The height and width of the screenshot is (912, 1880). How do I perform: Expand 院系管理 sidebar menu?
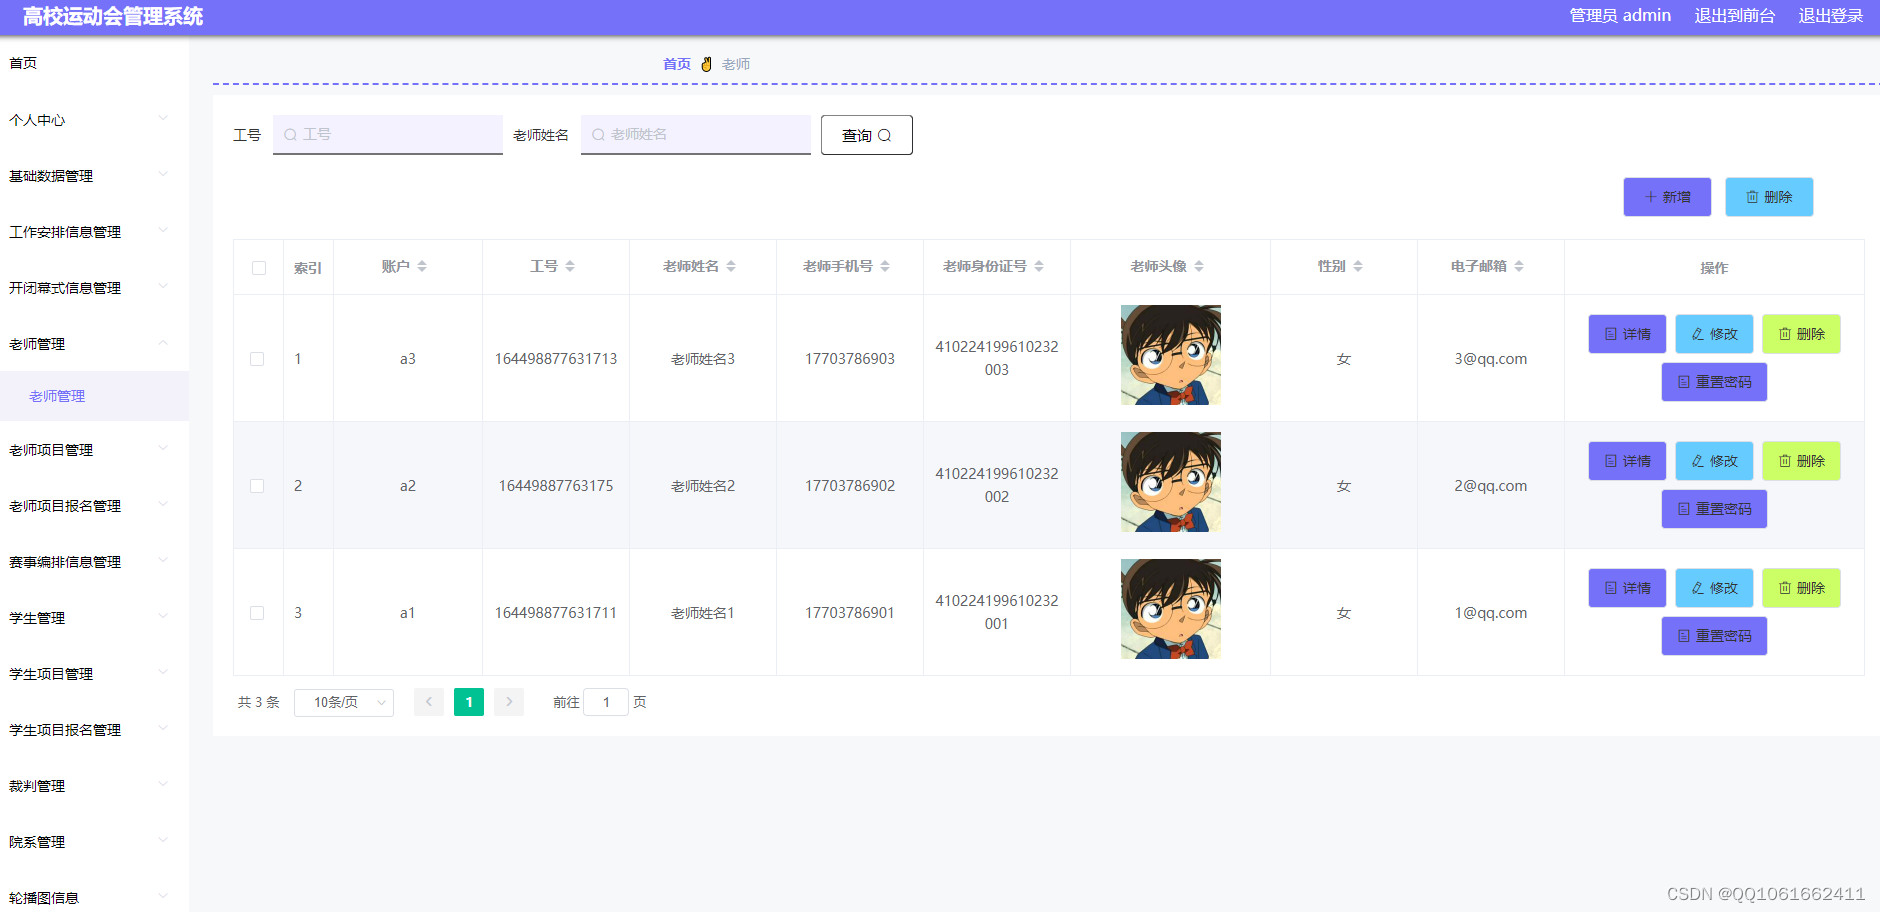(94, 842)
